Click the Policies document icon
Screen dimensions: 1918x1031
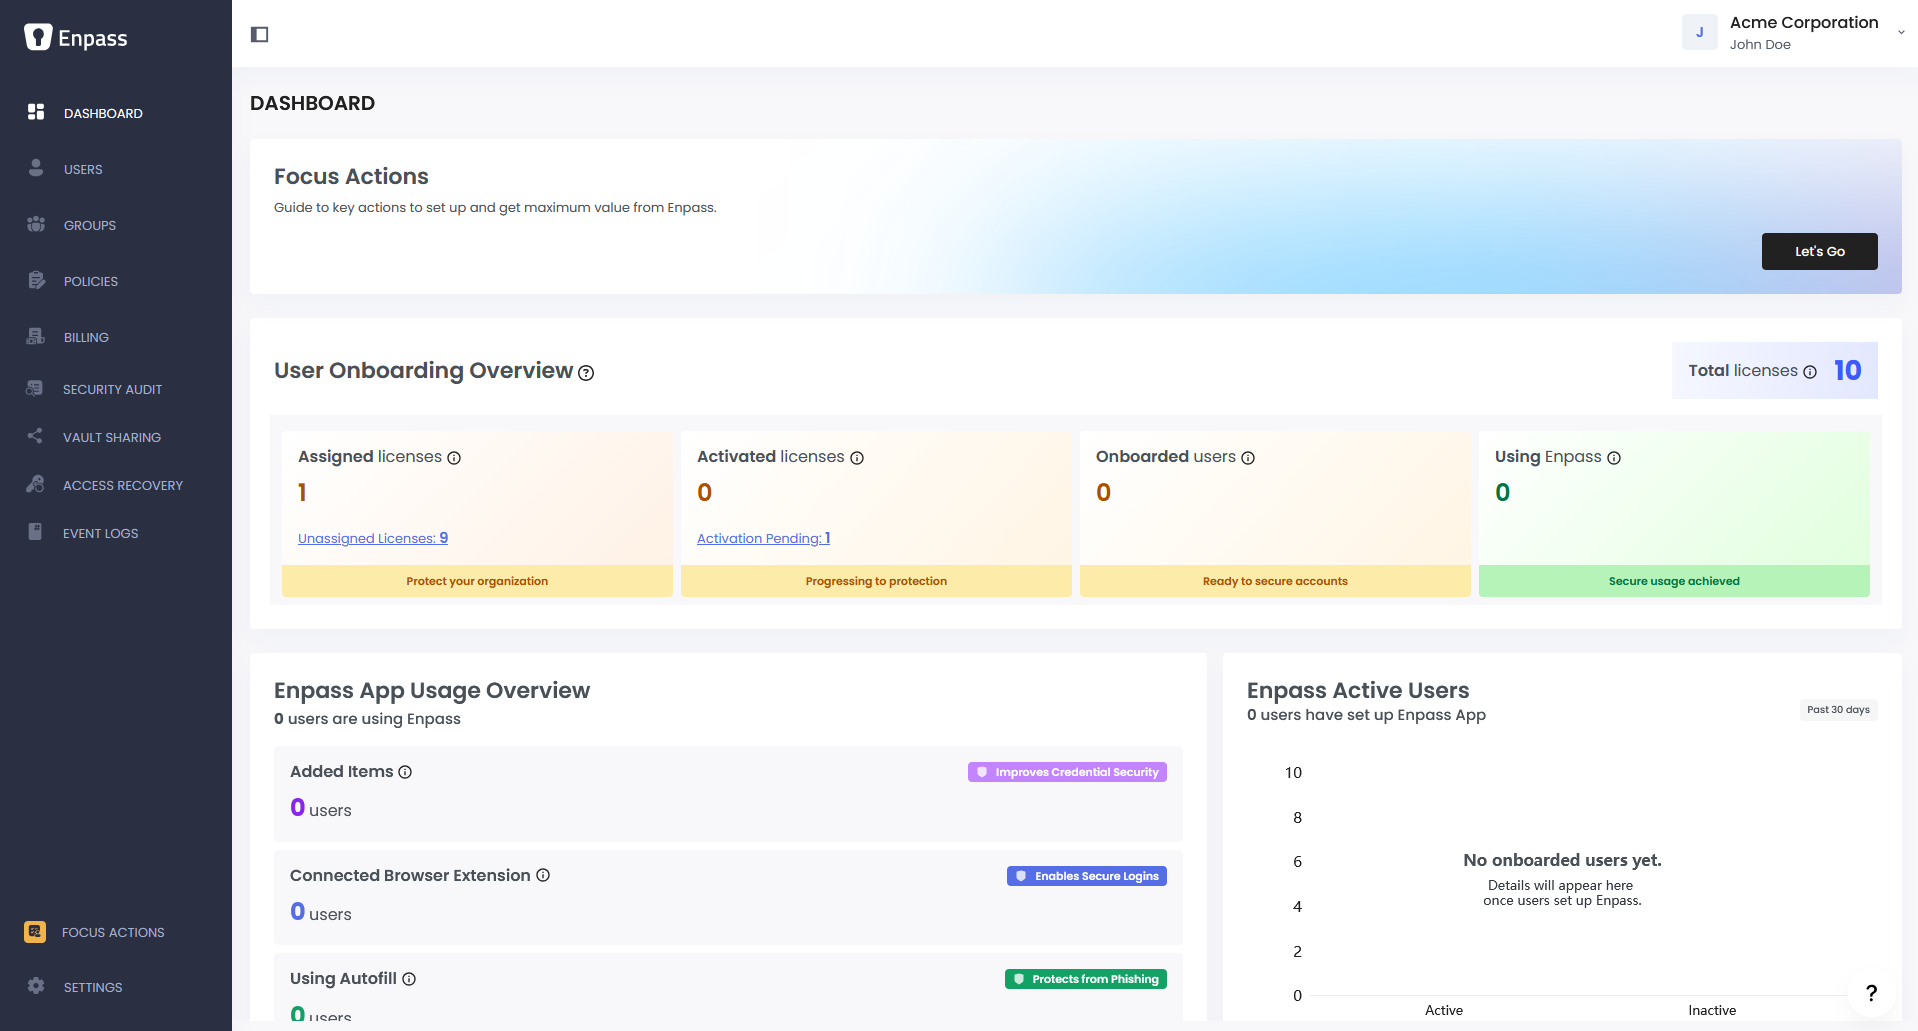pos(37,280)
